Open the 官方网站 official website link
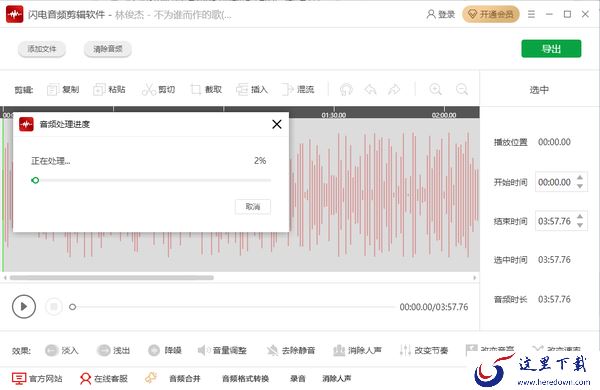The width and height of the screenshot is (600, 390). pos(37,379)
